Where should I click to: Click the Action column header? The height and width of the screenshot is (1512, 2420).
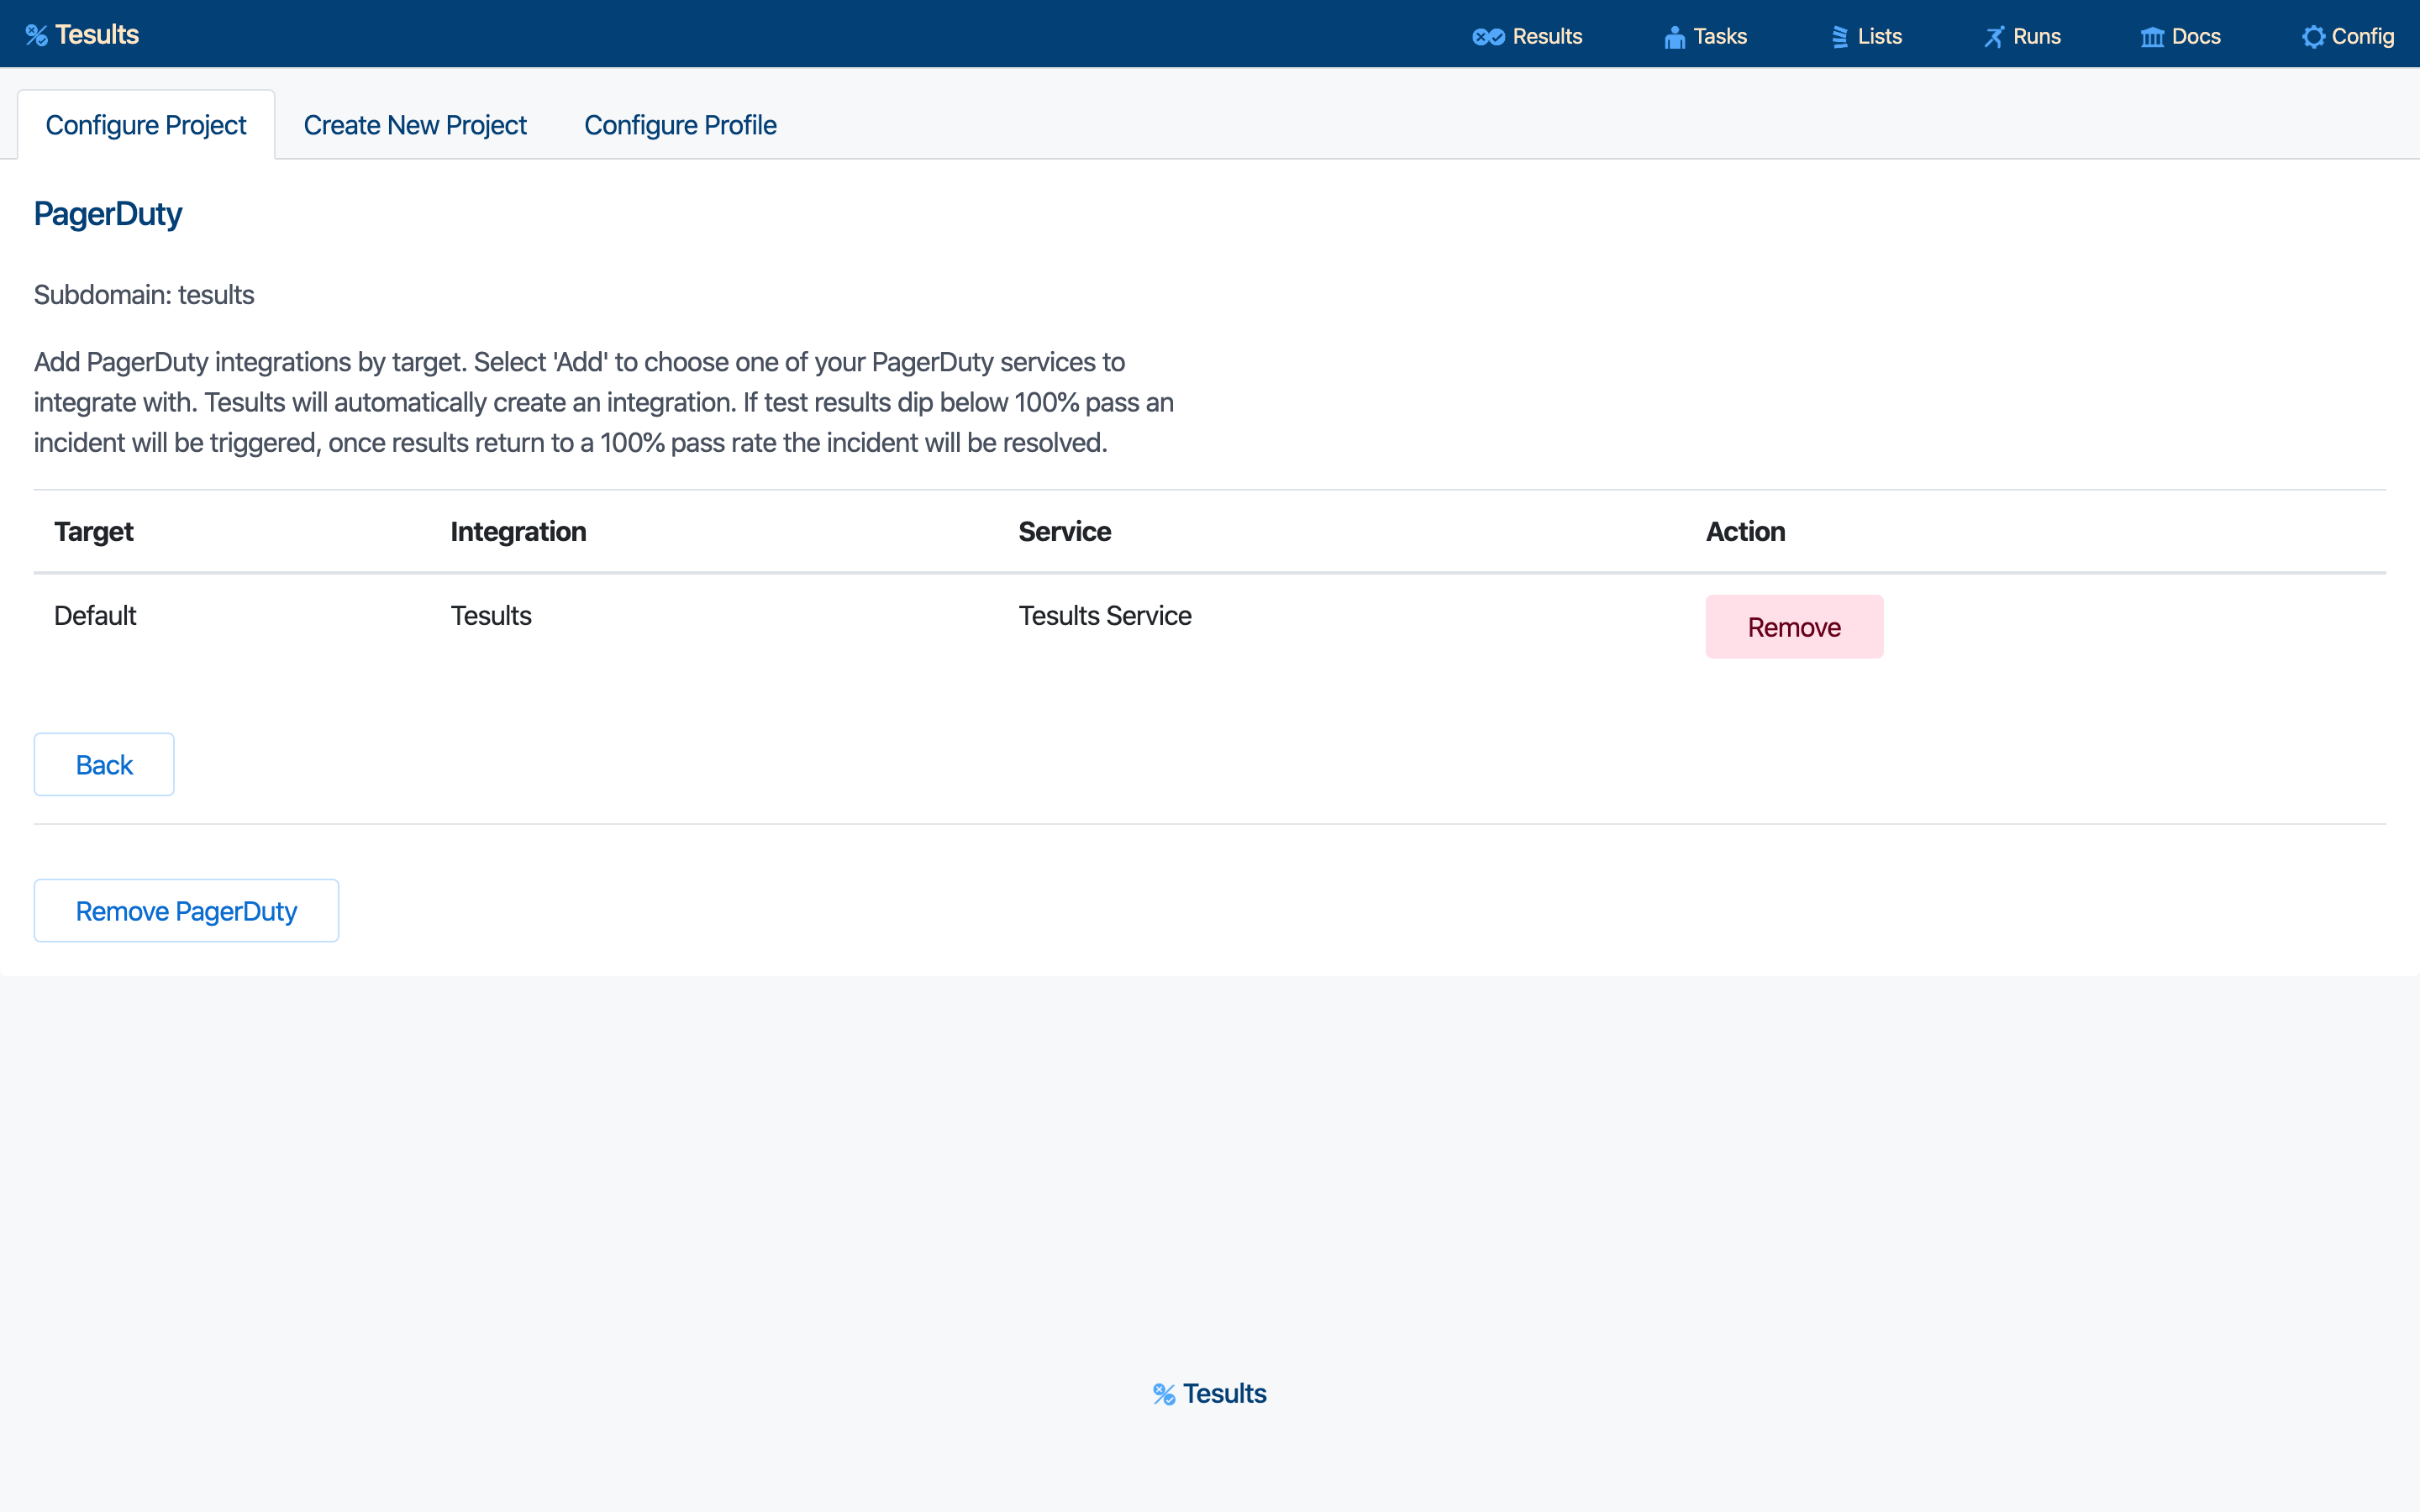click(1745, 532)
